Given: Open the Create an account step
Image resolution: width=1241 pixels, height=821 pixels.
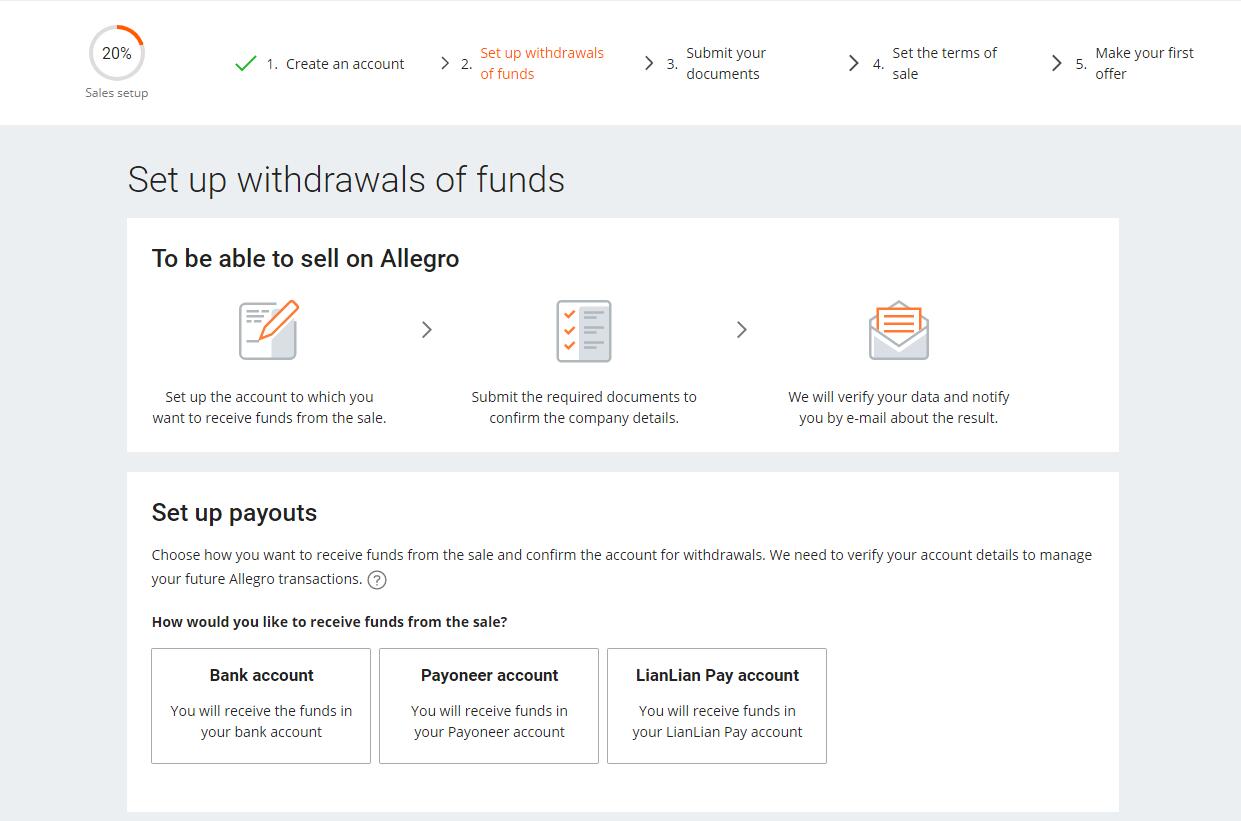Looking at the screenshot, I should point(344,63).
